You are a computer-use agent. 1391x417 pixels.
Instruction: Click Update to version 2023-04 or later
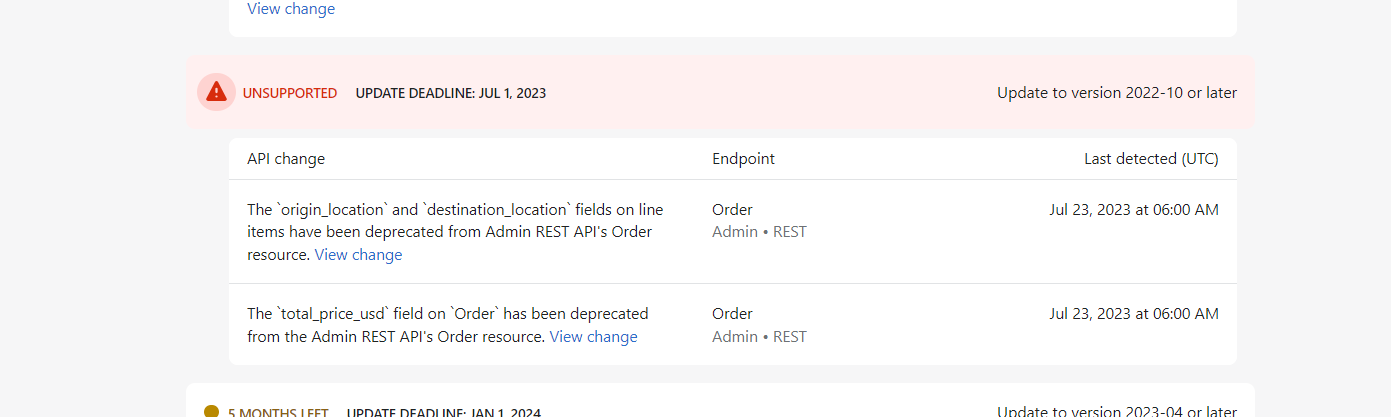point(1117,411)
